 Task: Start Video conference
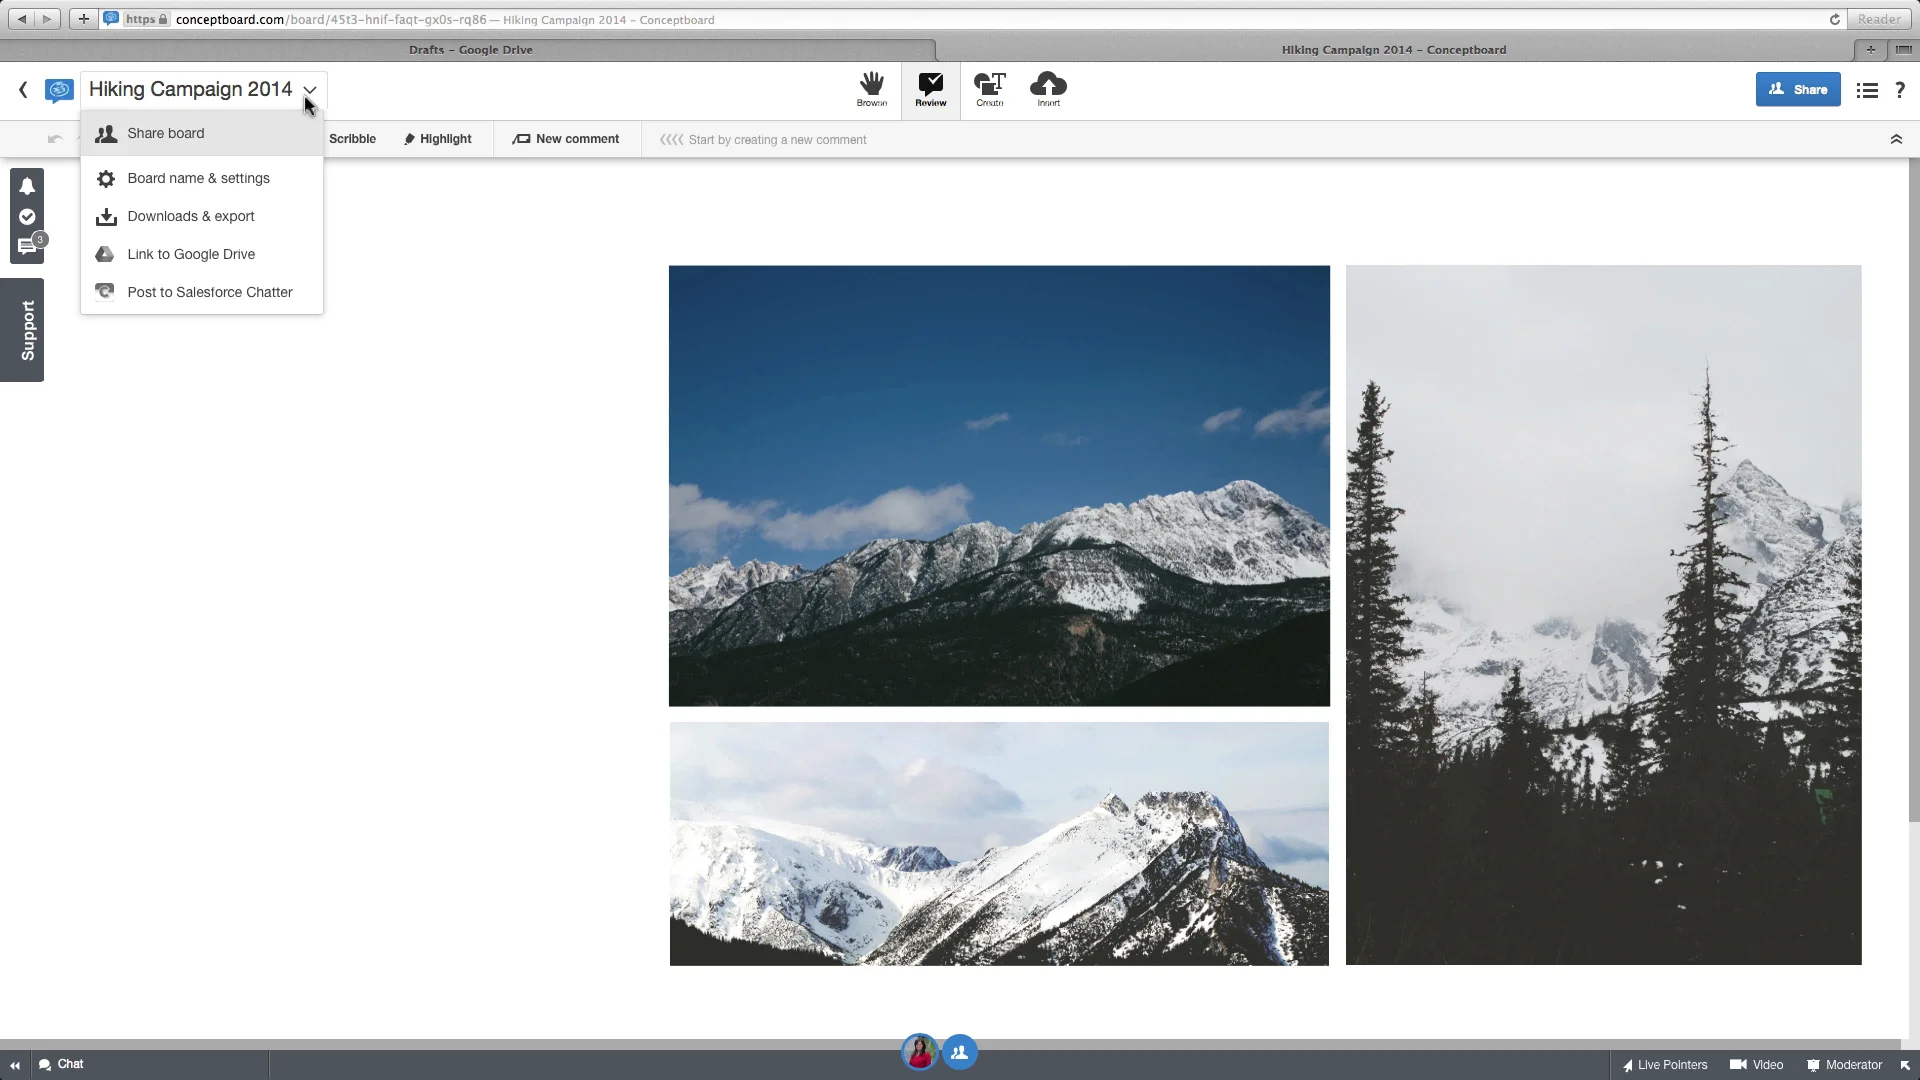click(1757, 1065)
